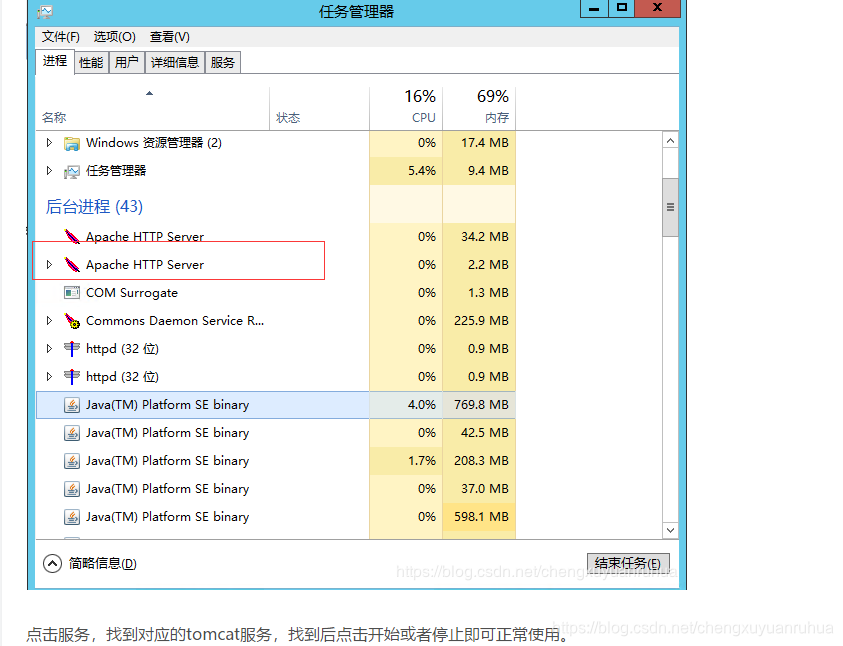
Task: Click the Java icon in the 598.1 MB row
Action: click(72, 516)
